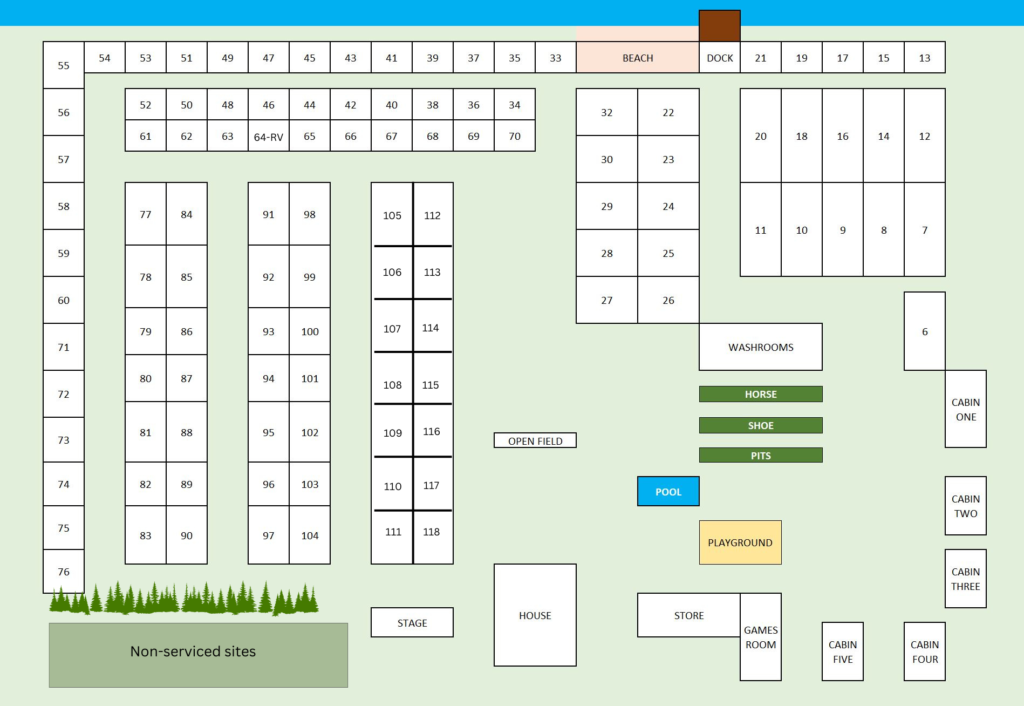Select CABIN ONE
This screenshot has height=706, width=1024.
point(965,409)
